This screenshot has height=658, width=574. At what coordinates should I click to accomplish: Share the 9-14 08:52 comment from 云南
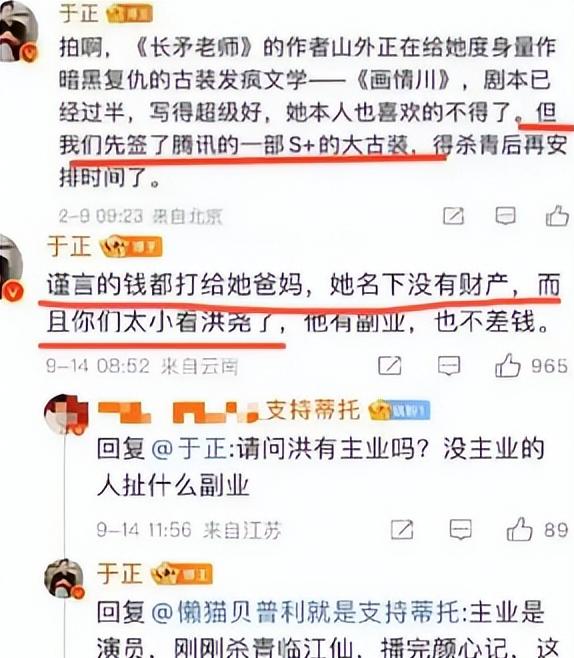pos(390,366)
